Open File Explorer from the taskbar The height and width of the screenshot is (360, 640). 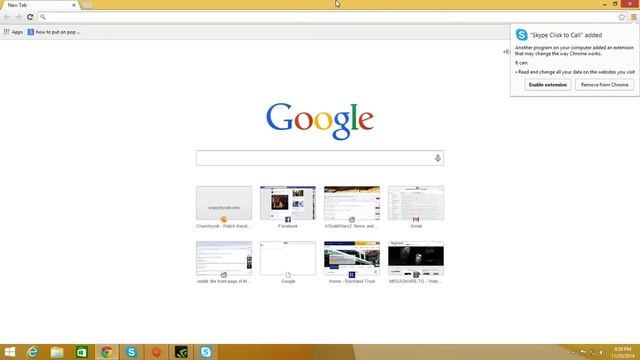tap(57, 352)
